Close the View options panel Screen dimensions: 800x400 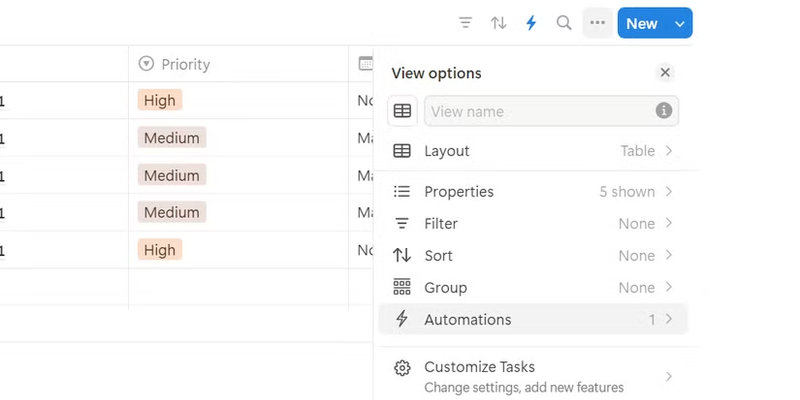[665, 72]
